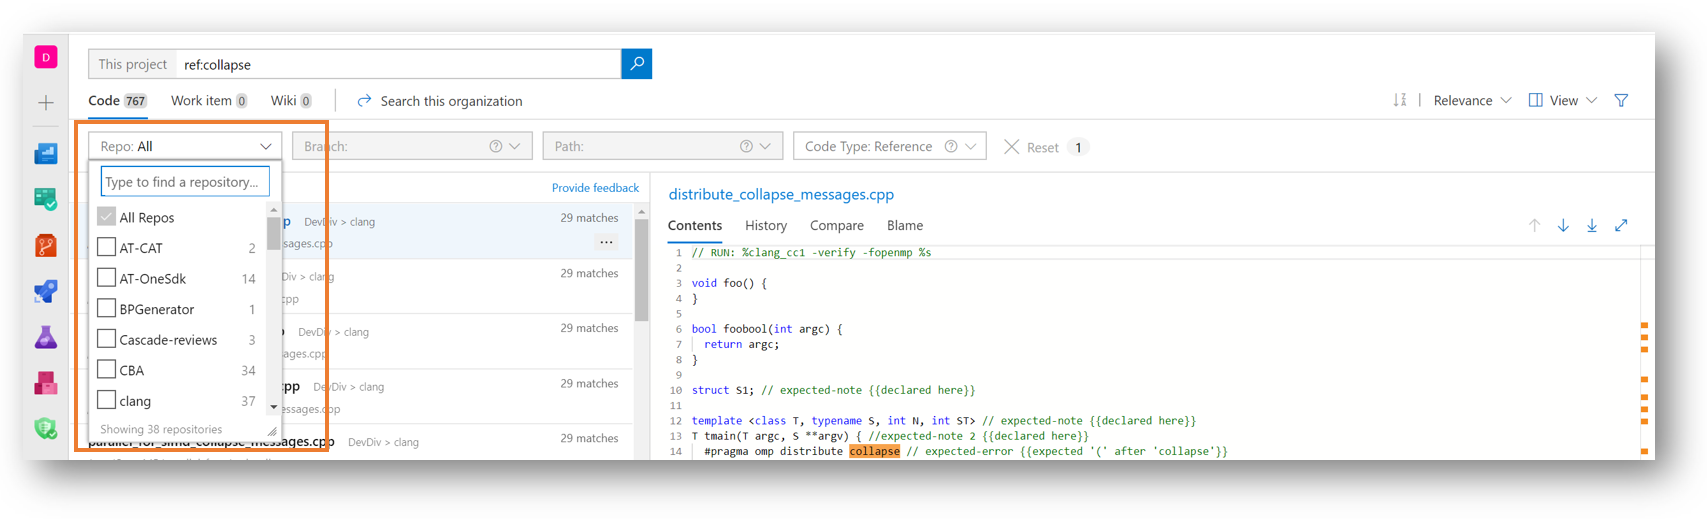Open the Code Type: Reference dropdown
Viewport: 1707px width, 530px height.
click(889, 146)
